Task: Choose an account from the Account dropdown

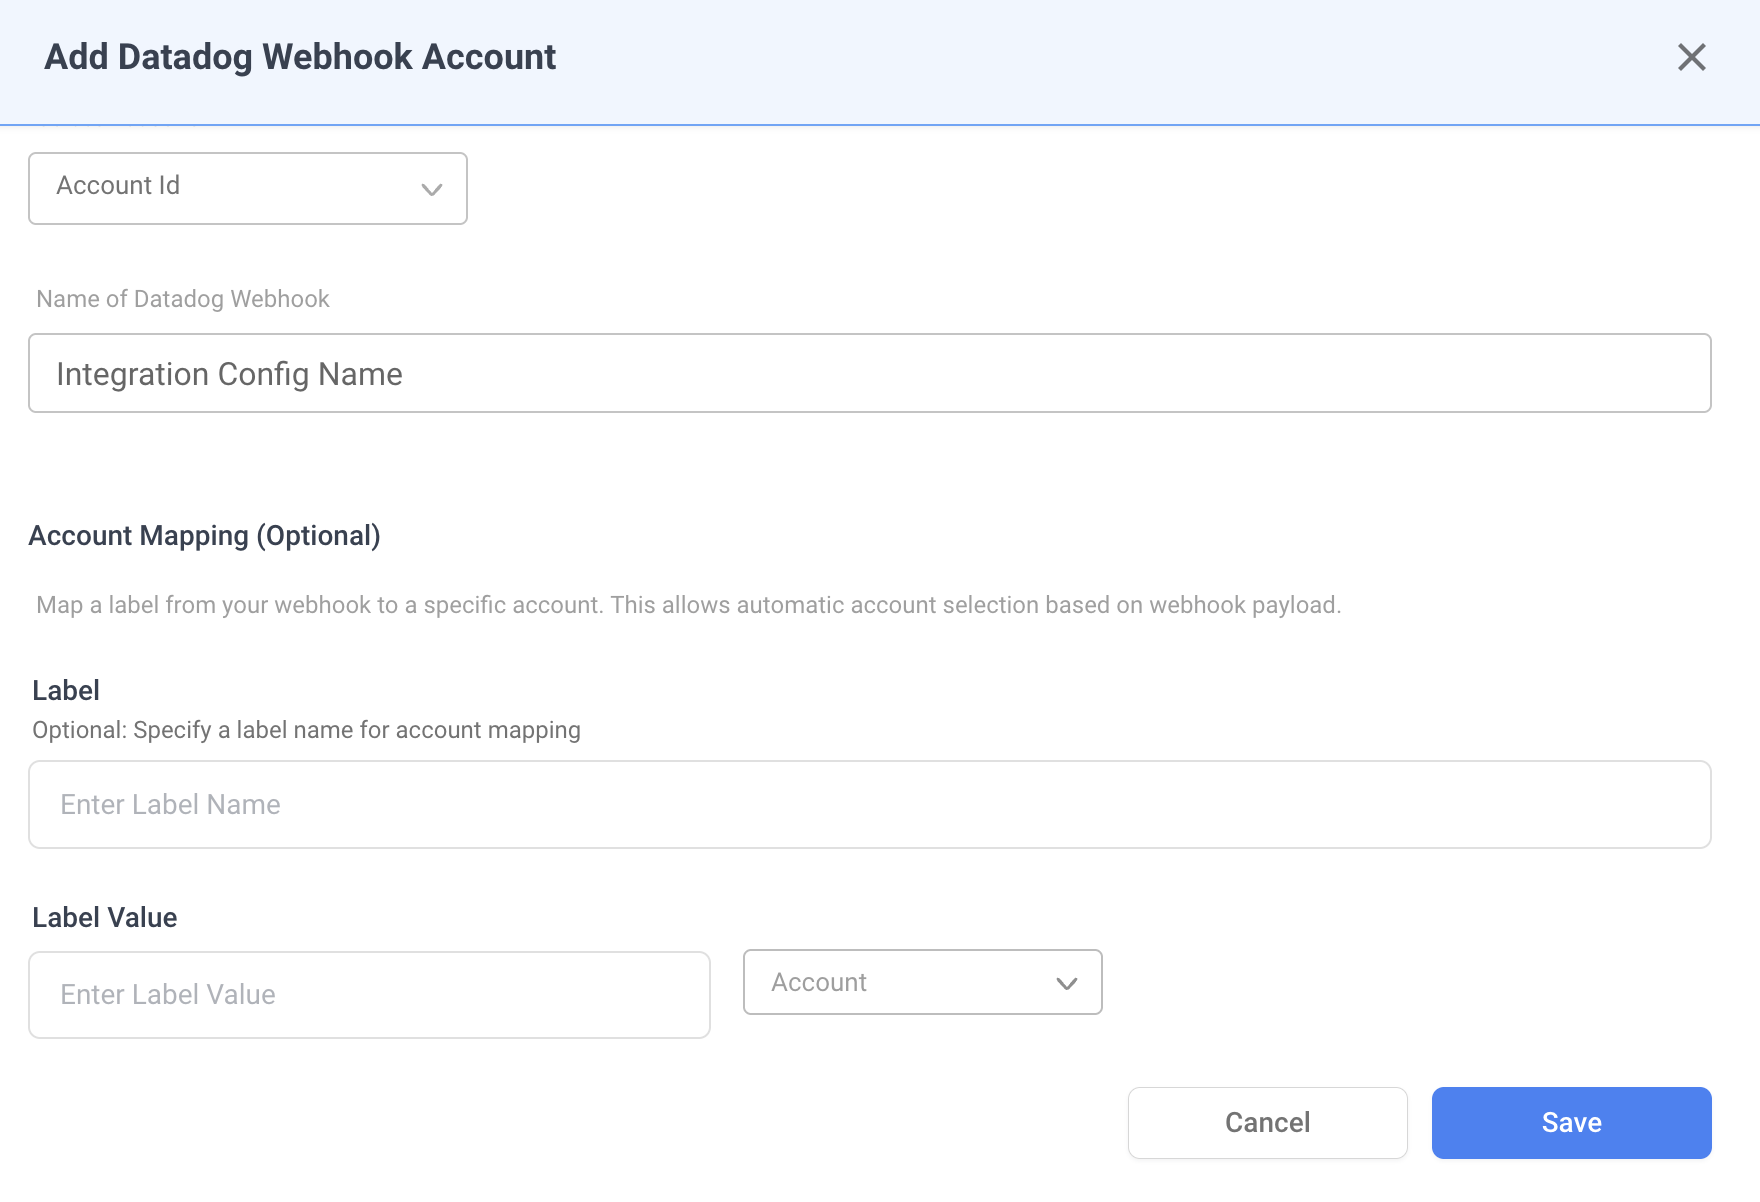Action: [x=920, y=982]
